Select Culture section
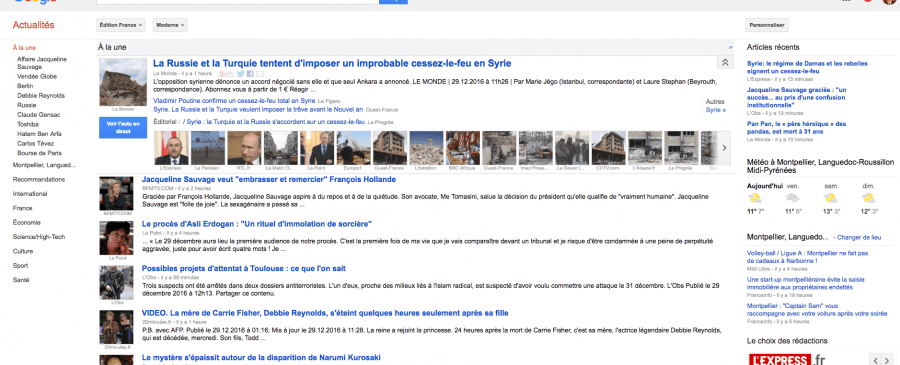Screen dimensions: 900x365 click(x=23, y=251)
